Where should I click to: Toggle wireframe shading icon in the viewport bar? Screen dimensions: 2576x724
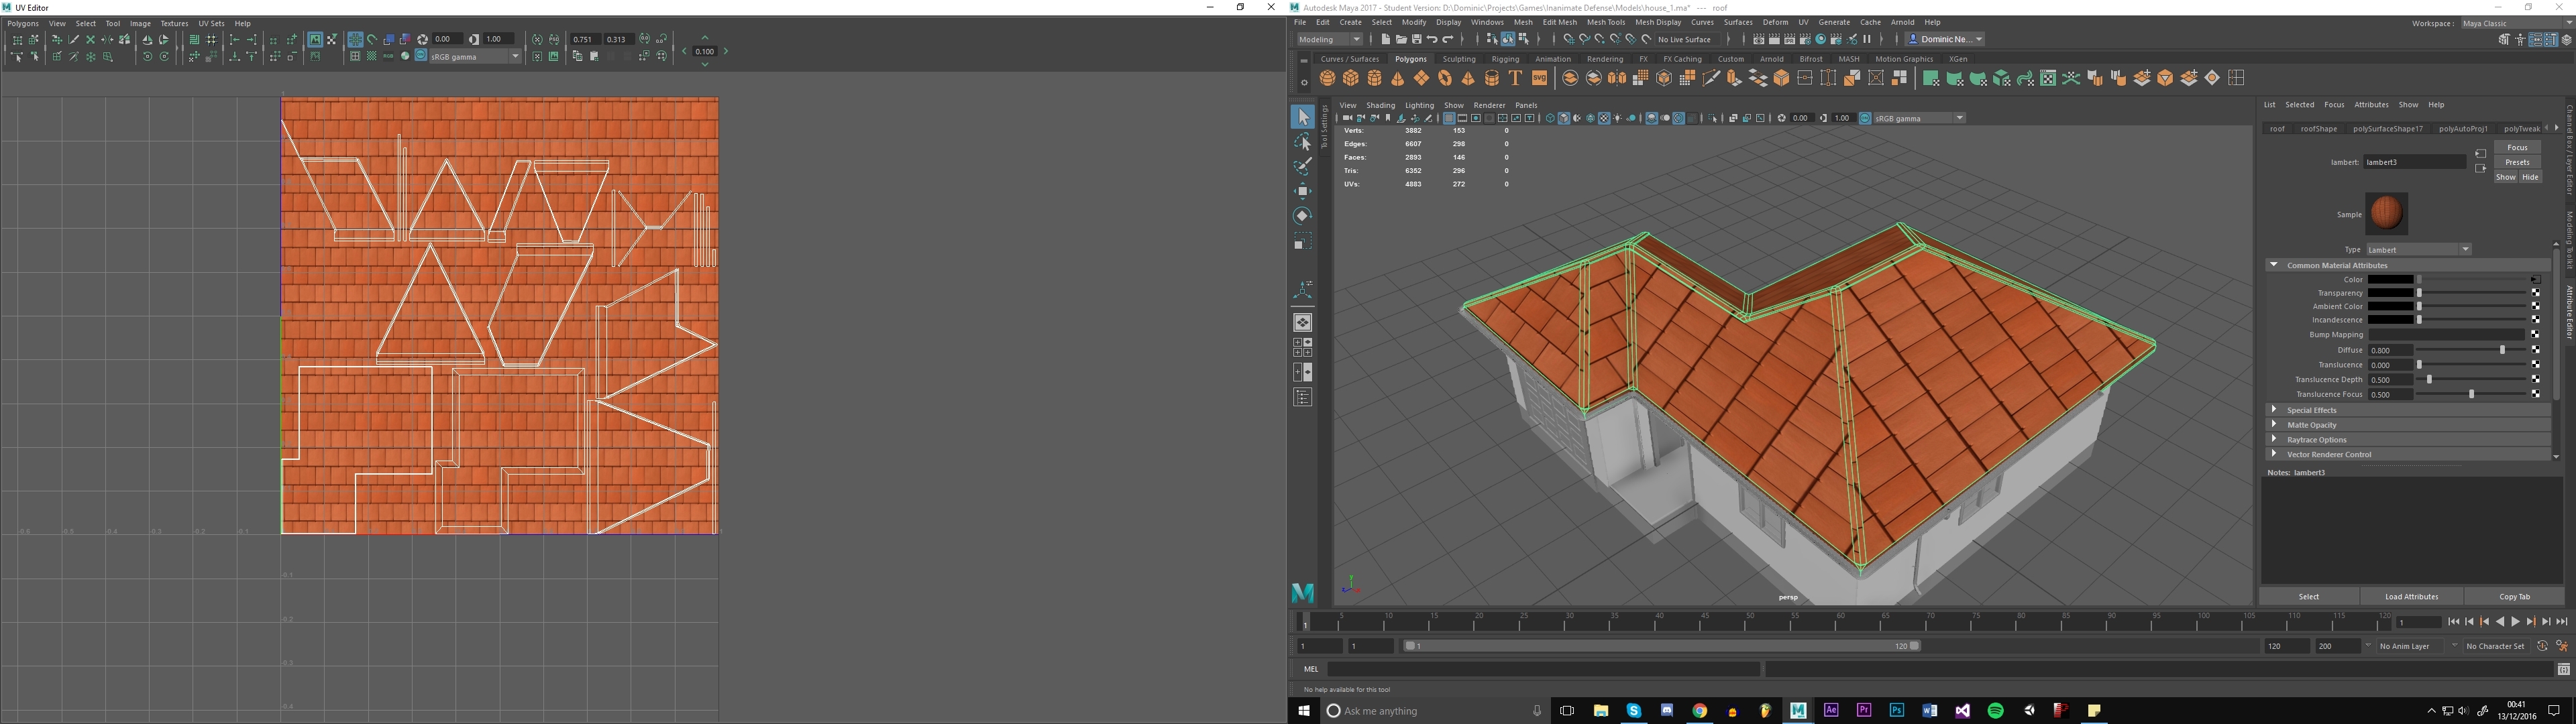tap(1550, 118)
